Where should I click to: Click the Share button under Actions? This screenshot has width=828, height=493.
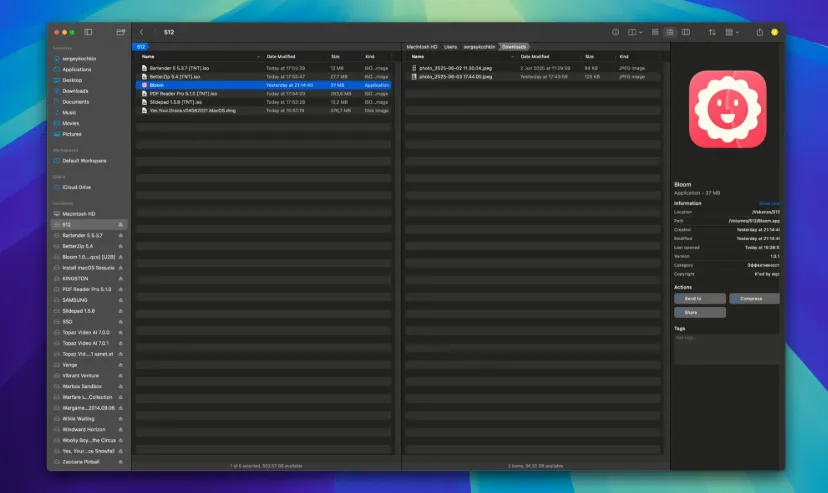[x=700, y=312]
